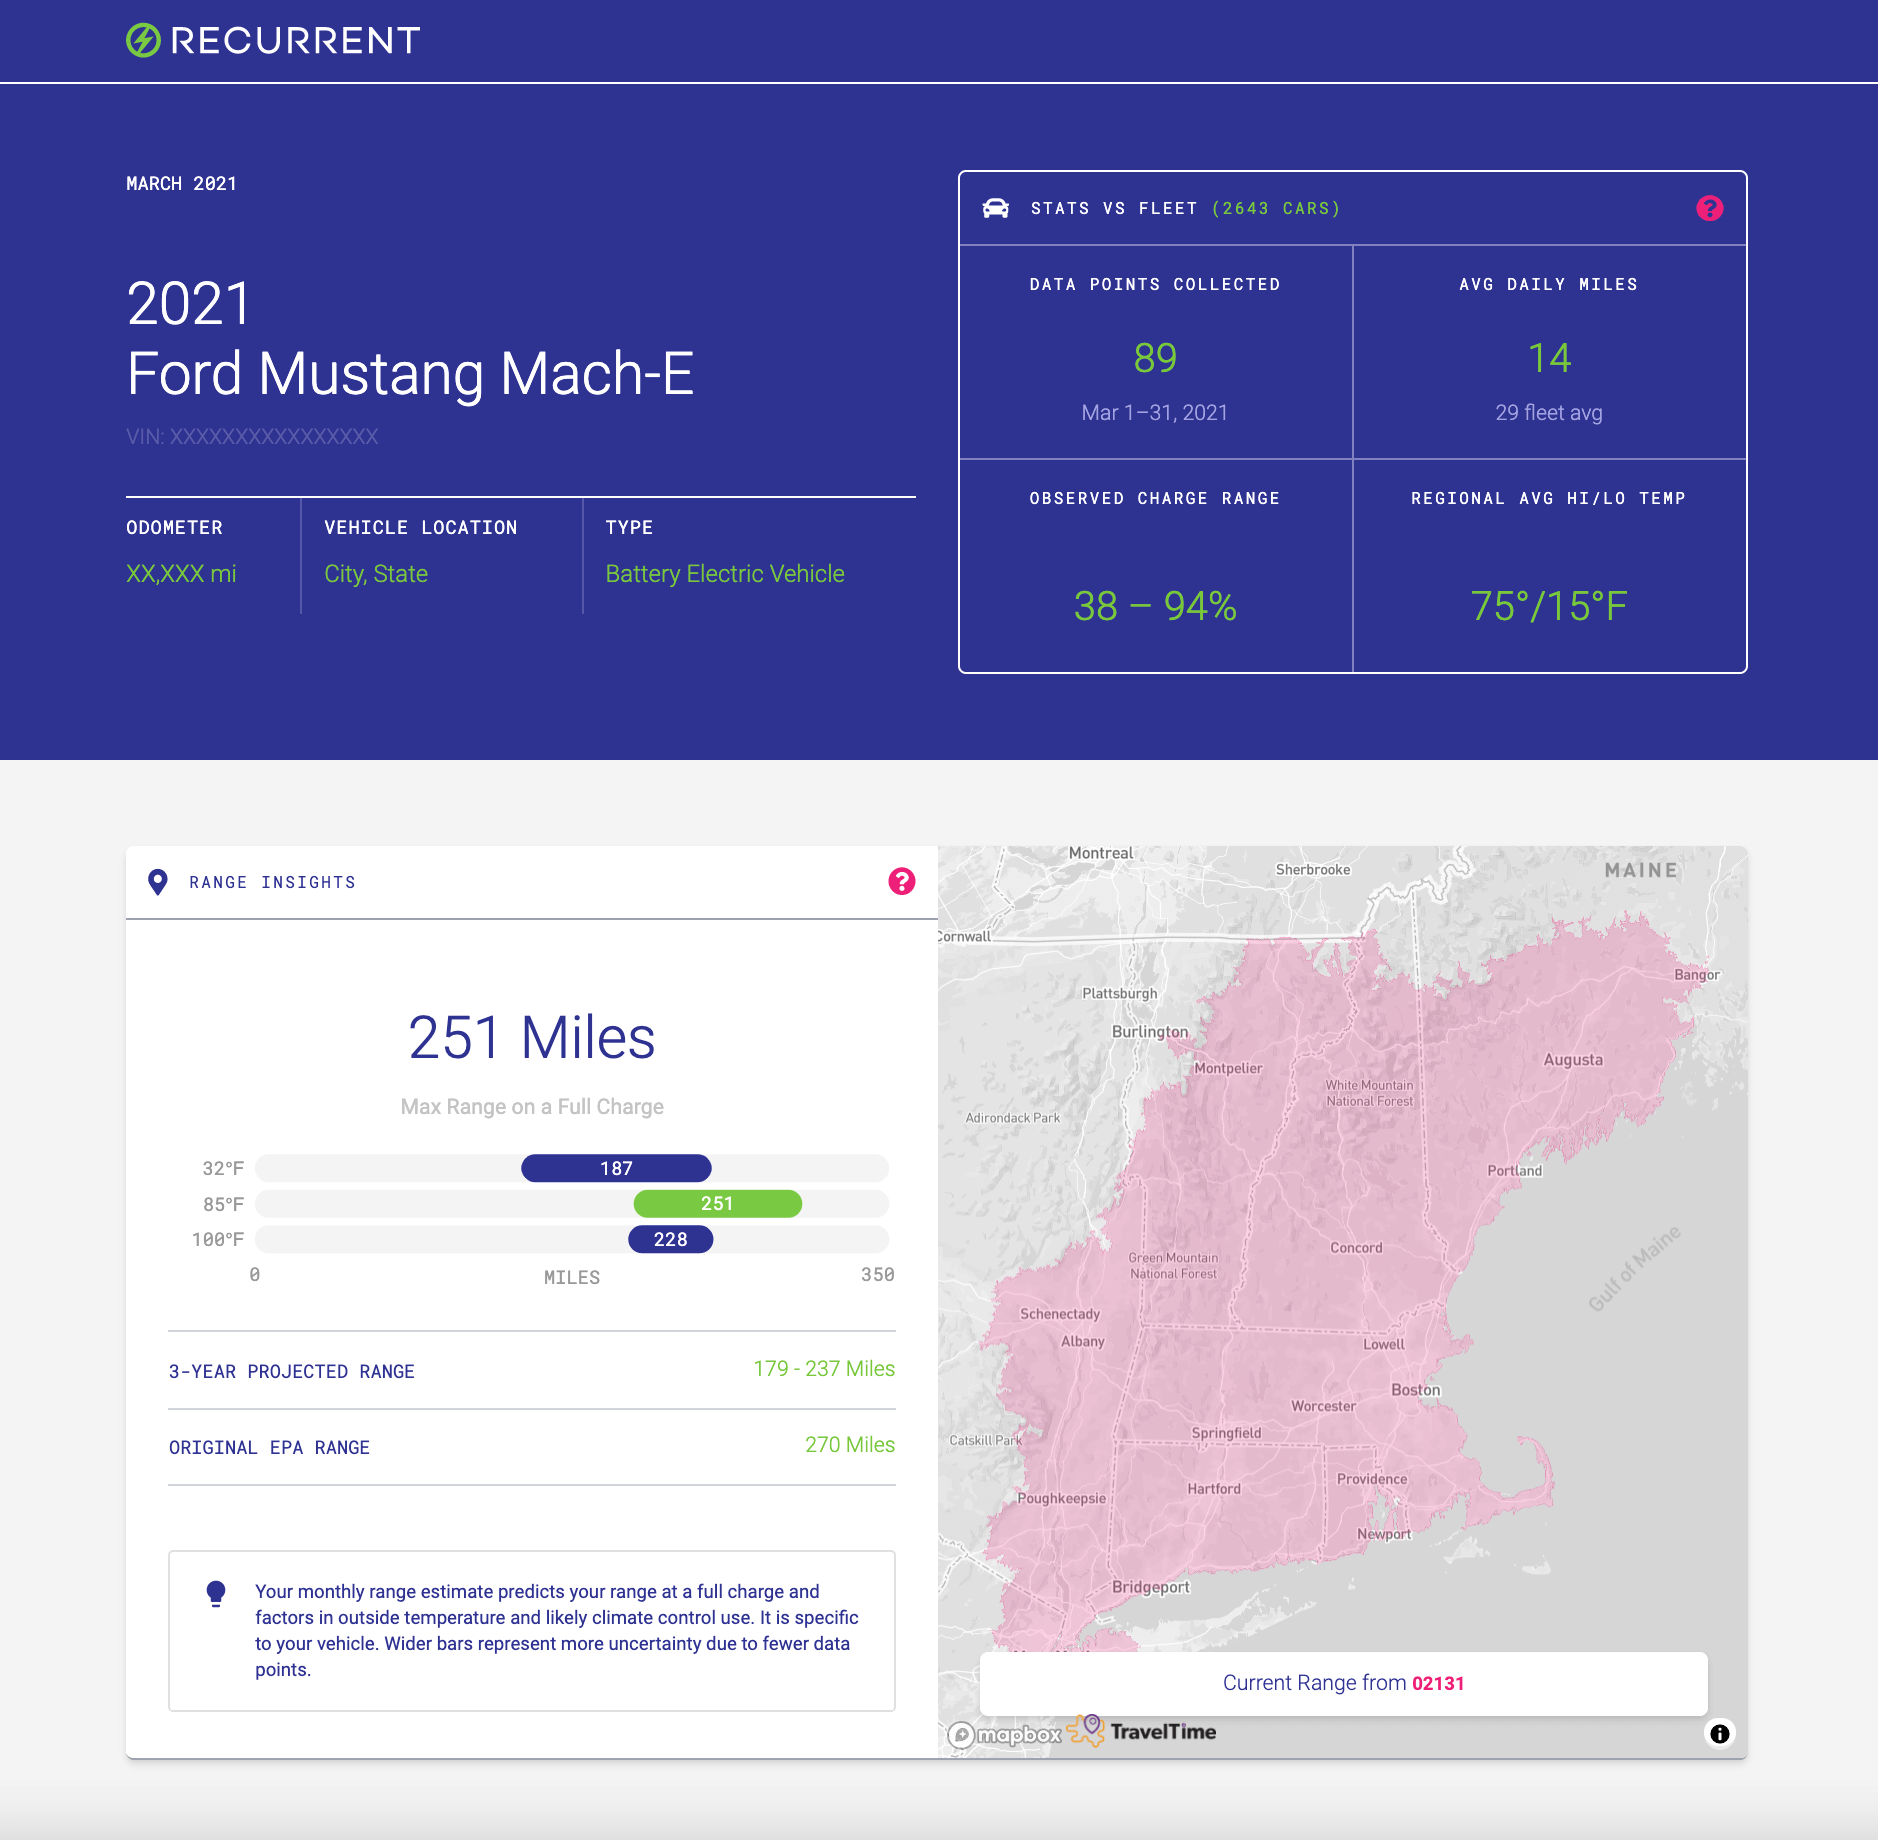The width and height of the screenshot is (1878, 1840).
Task: Click the MAINE state label on map
Action: point(1641,870)
